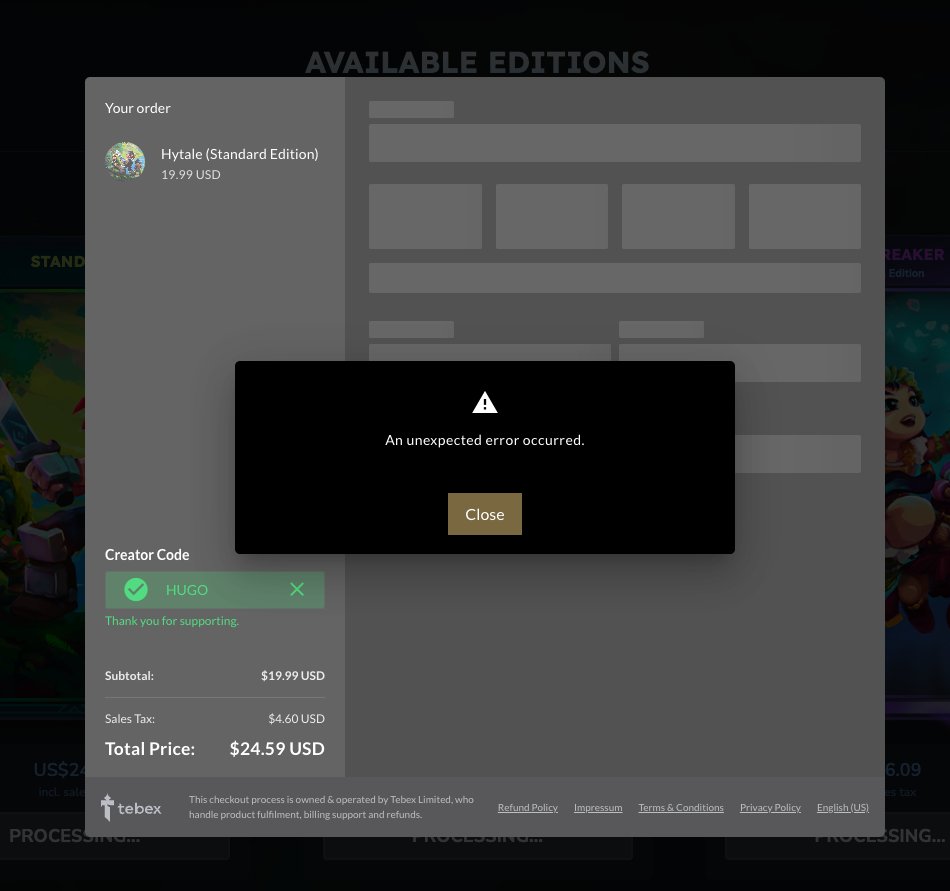Image resolution: width=950 pixels, height=891 pixels.
Task: Click the "Total Price:" label
Action: point(150,749)
